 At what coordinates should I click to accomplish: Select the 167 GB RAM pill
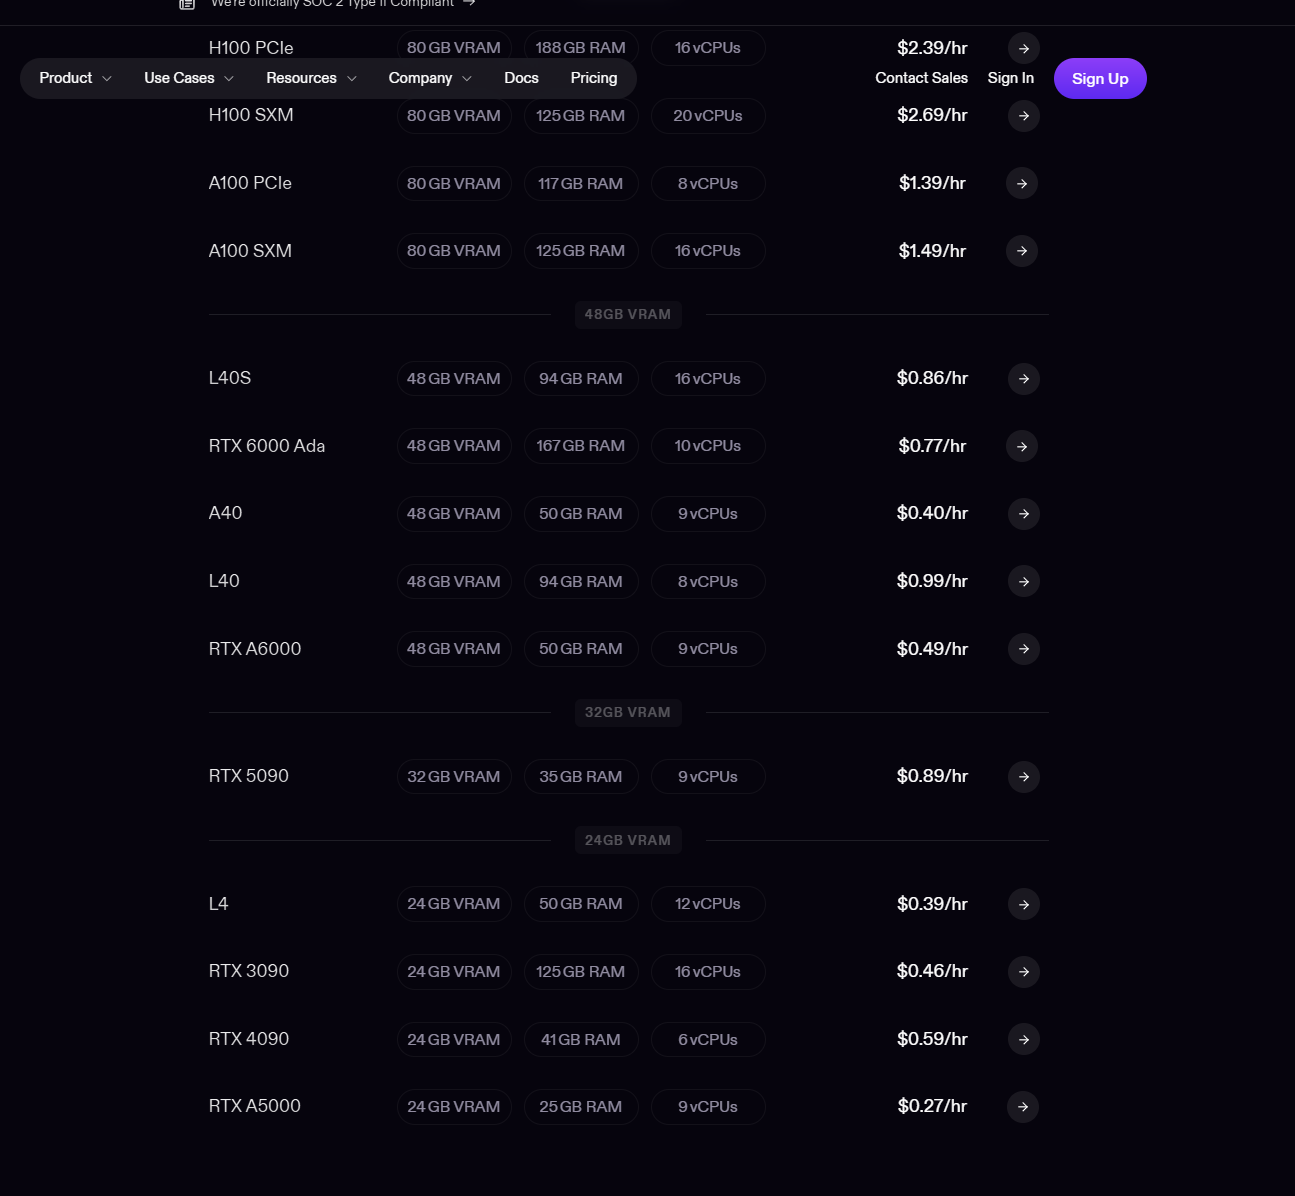581,446
